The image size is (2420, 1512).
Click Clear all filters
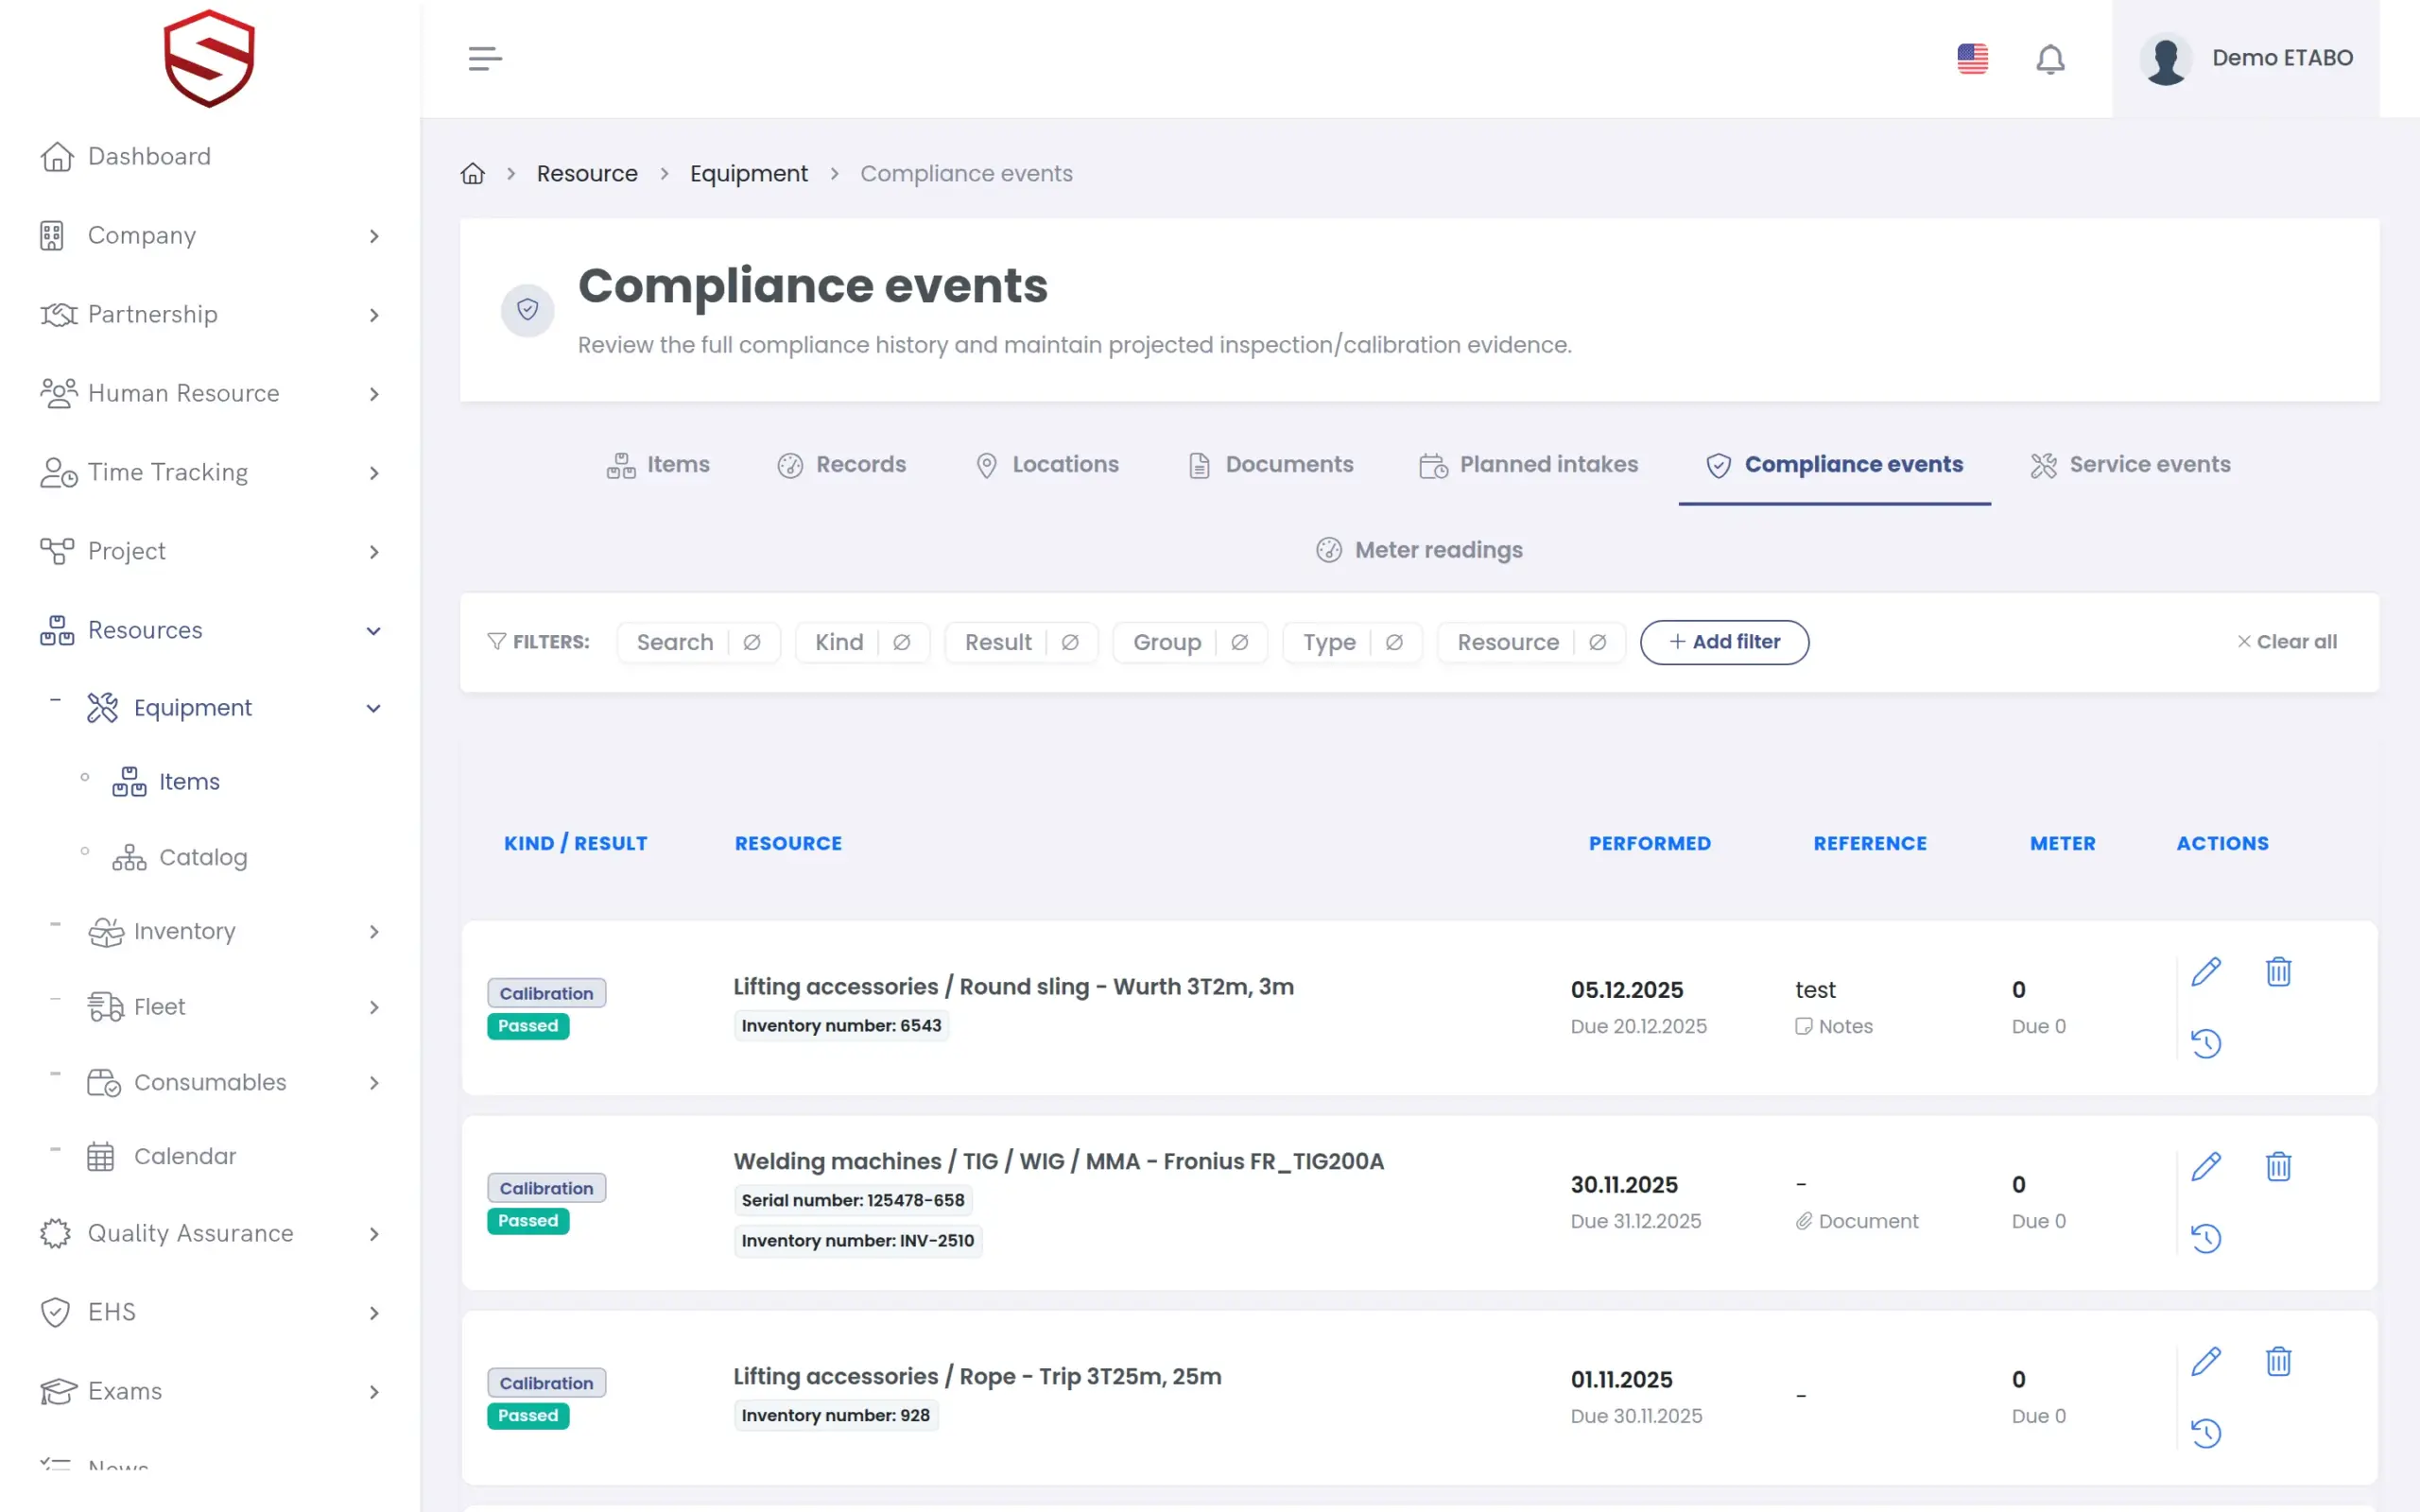tap(2286, 642)
